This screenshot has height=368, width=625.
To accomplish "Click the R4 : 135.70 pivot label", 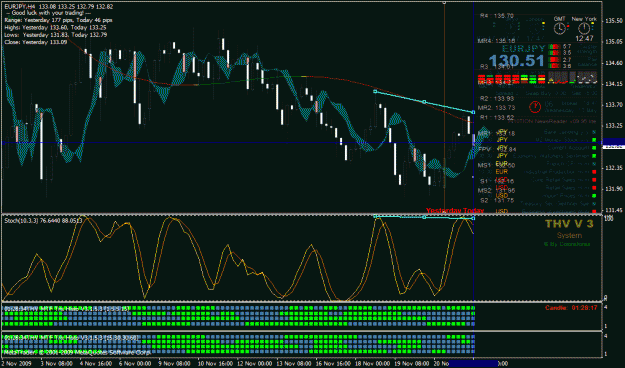I will (497, 16).
